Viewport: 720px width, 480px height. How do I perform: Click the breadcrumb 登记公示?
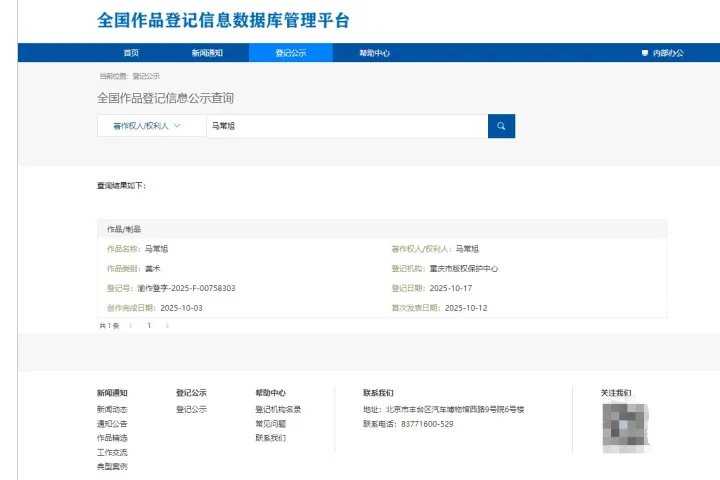pos(146,76)
